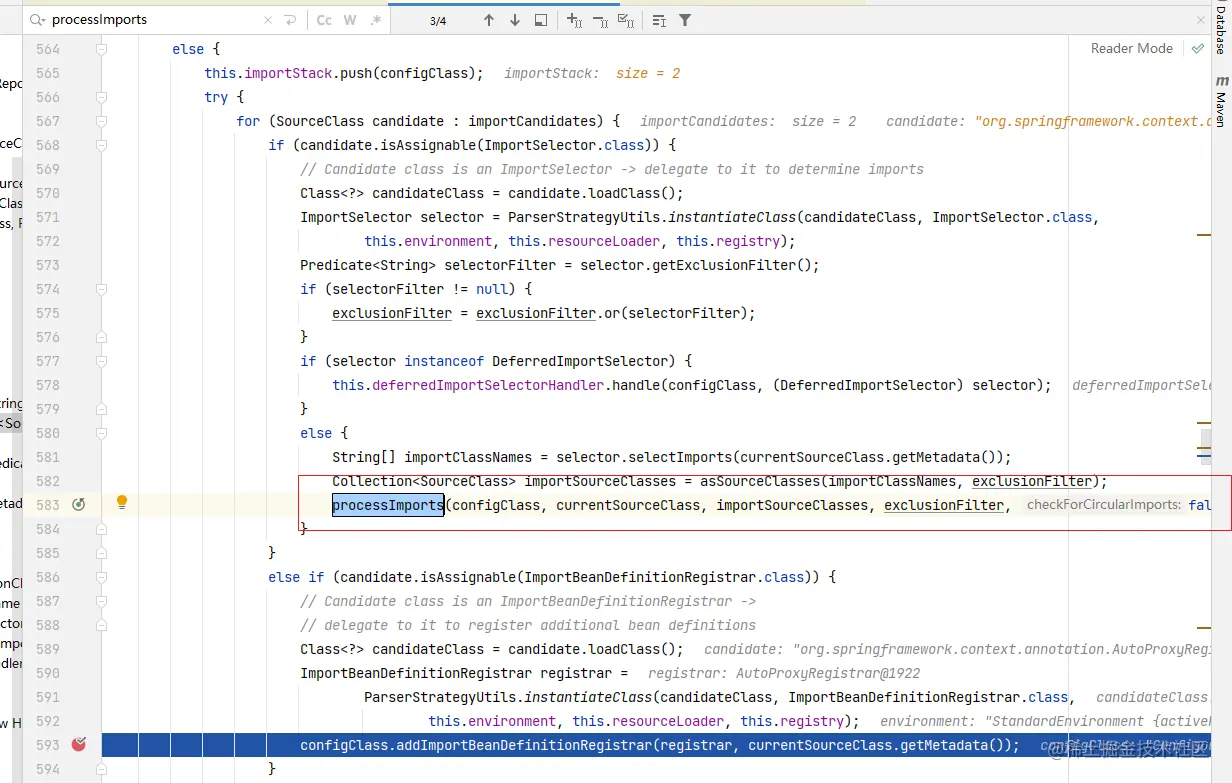
Task: Toggle Words (W) search option
Action: [350, 20]
